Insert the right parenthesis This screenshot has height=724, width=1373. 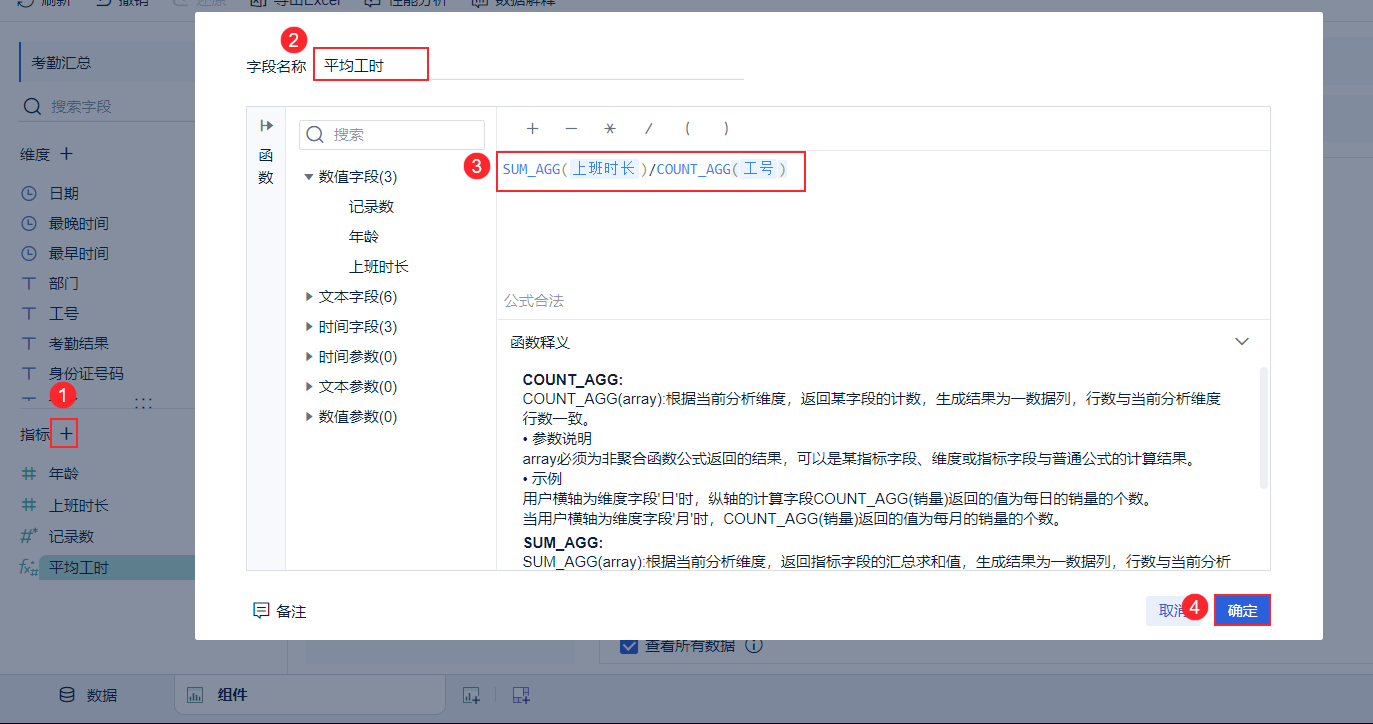(726, 128)
